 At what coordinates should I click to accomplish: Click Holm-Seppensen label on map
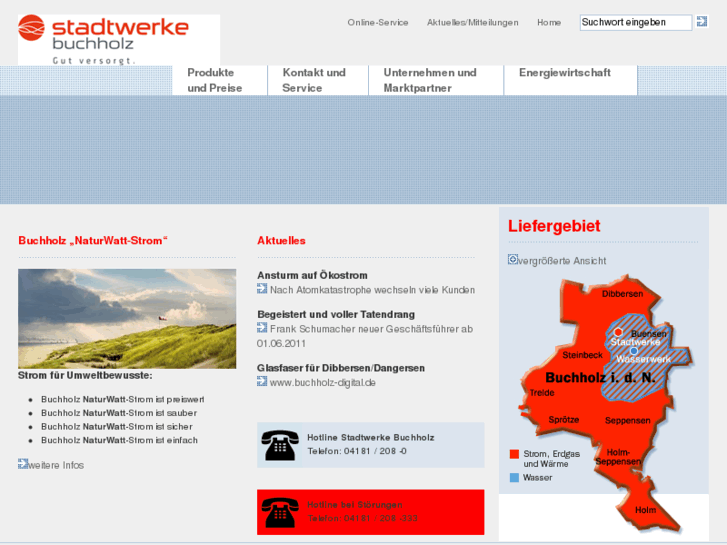click(x=619, y=457)
